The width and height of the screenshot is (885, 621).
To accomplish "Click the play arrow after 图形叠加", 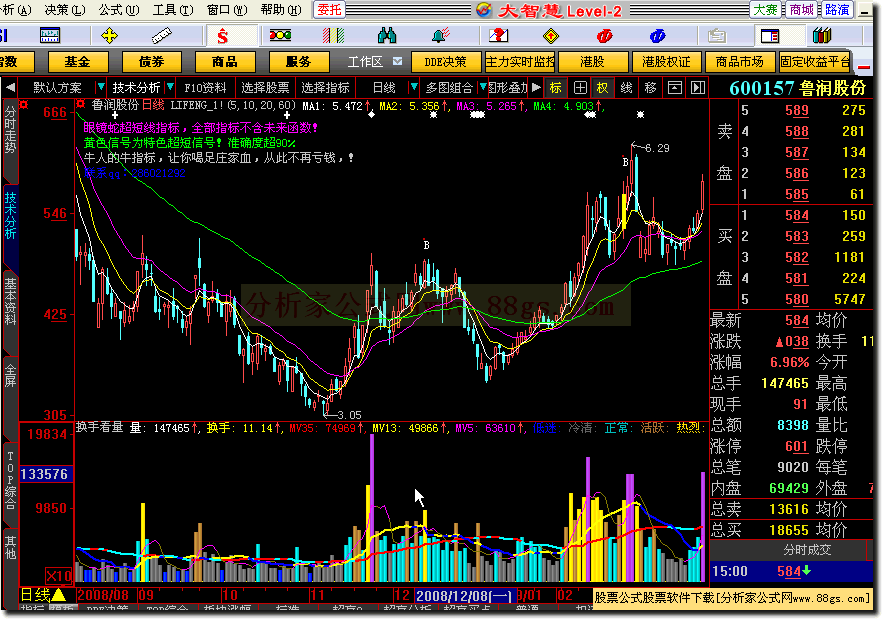I will [x=536, y=88].
